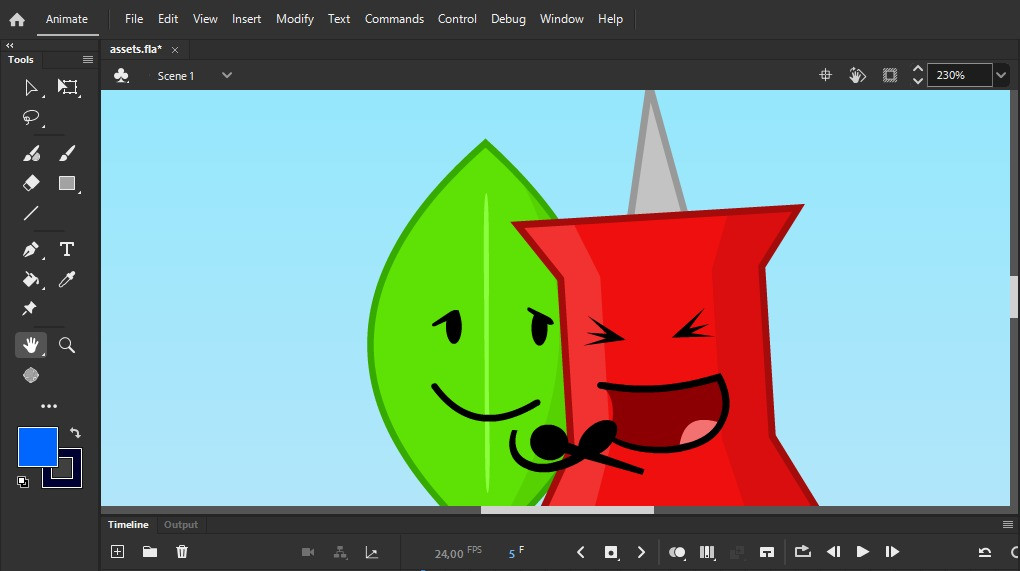Open the File menu
Viewport: 1020px width, 571px height.
[x=134, y=19]
